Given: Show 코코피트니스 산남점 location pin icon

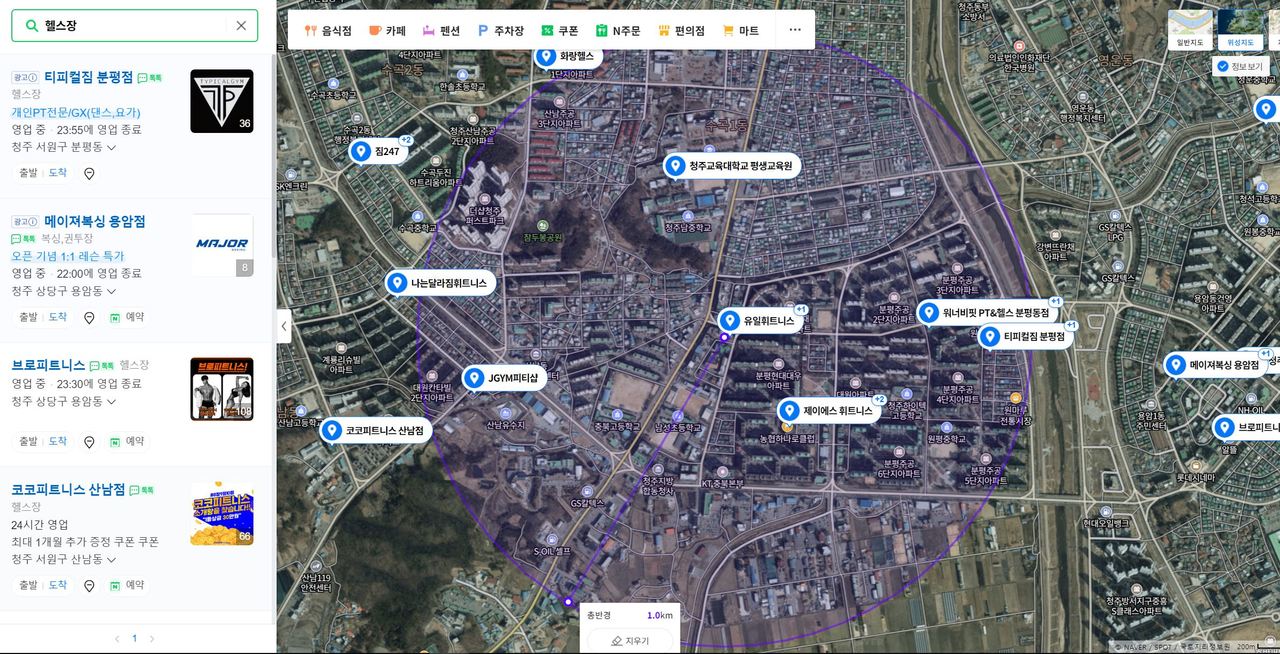Looking at the screenshot, I should pos(89,586).
